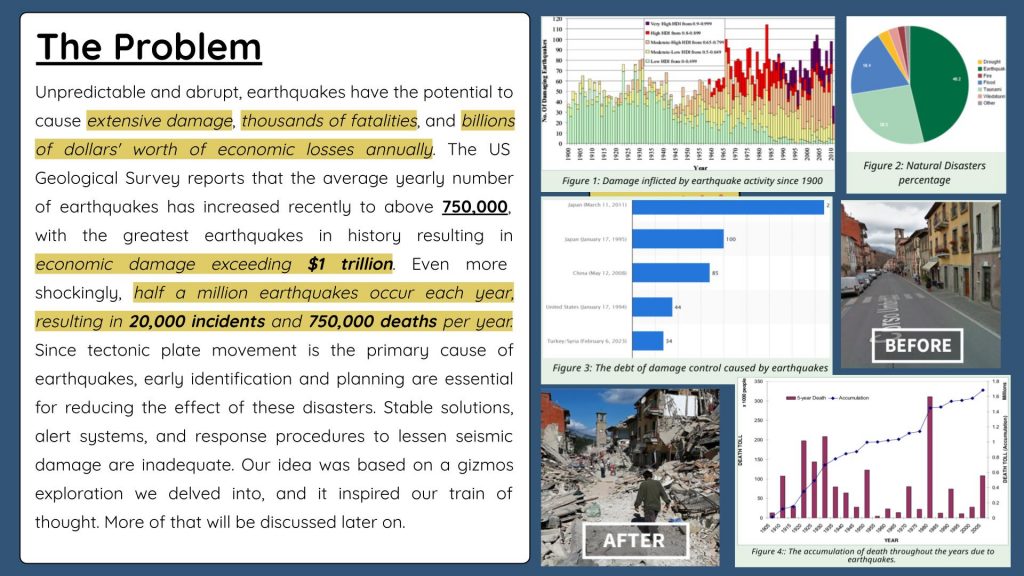This screenshot has height=576, width=1024.
Task: Click the "Year" axis label under Figure 1
Action: pyautogui.click(x=699, y=168)
